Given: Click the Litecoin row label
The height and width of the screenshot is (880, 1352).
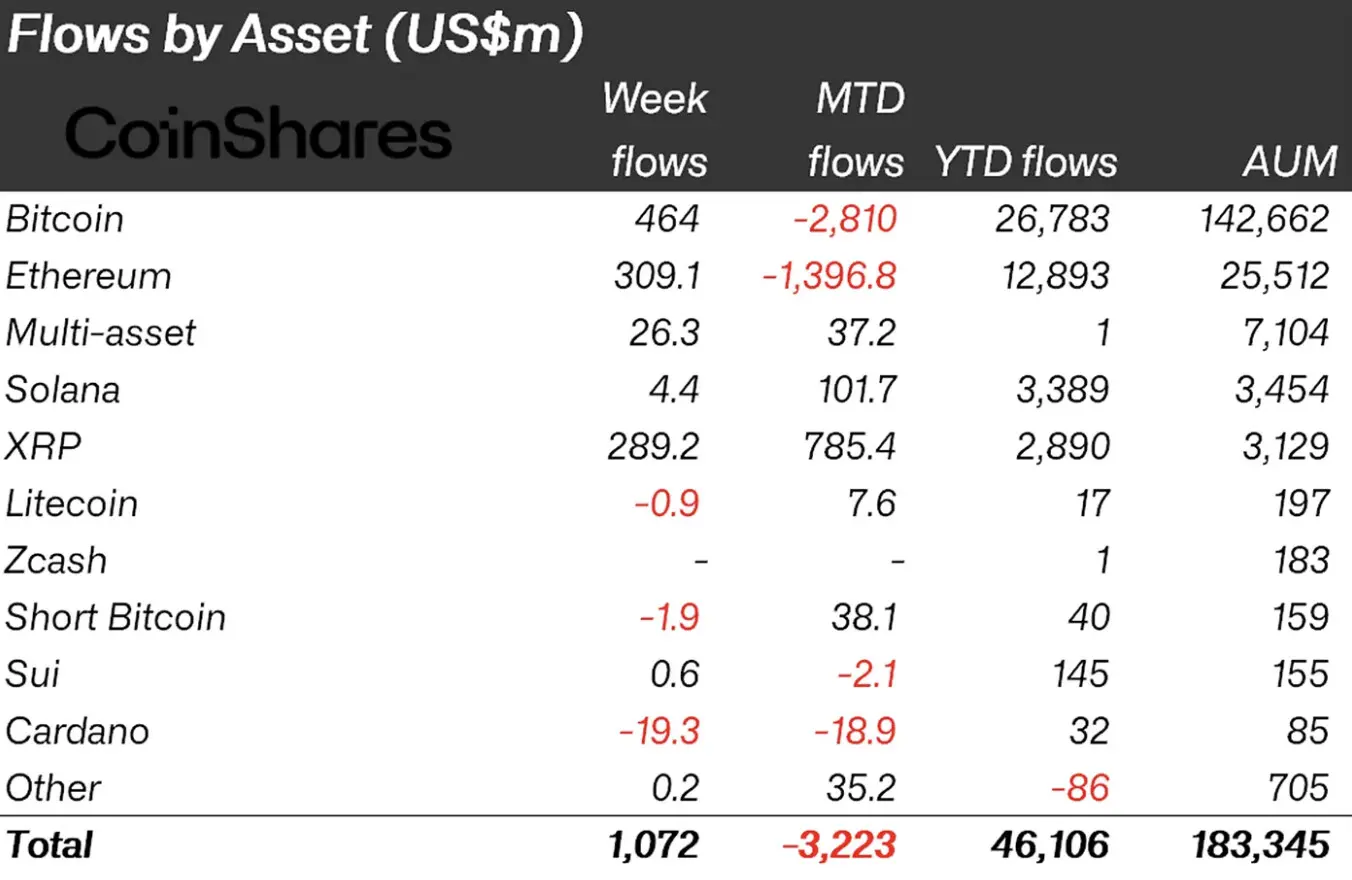Looking at the screenshot, I should click(72, 504).
